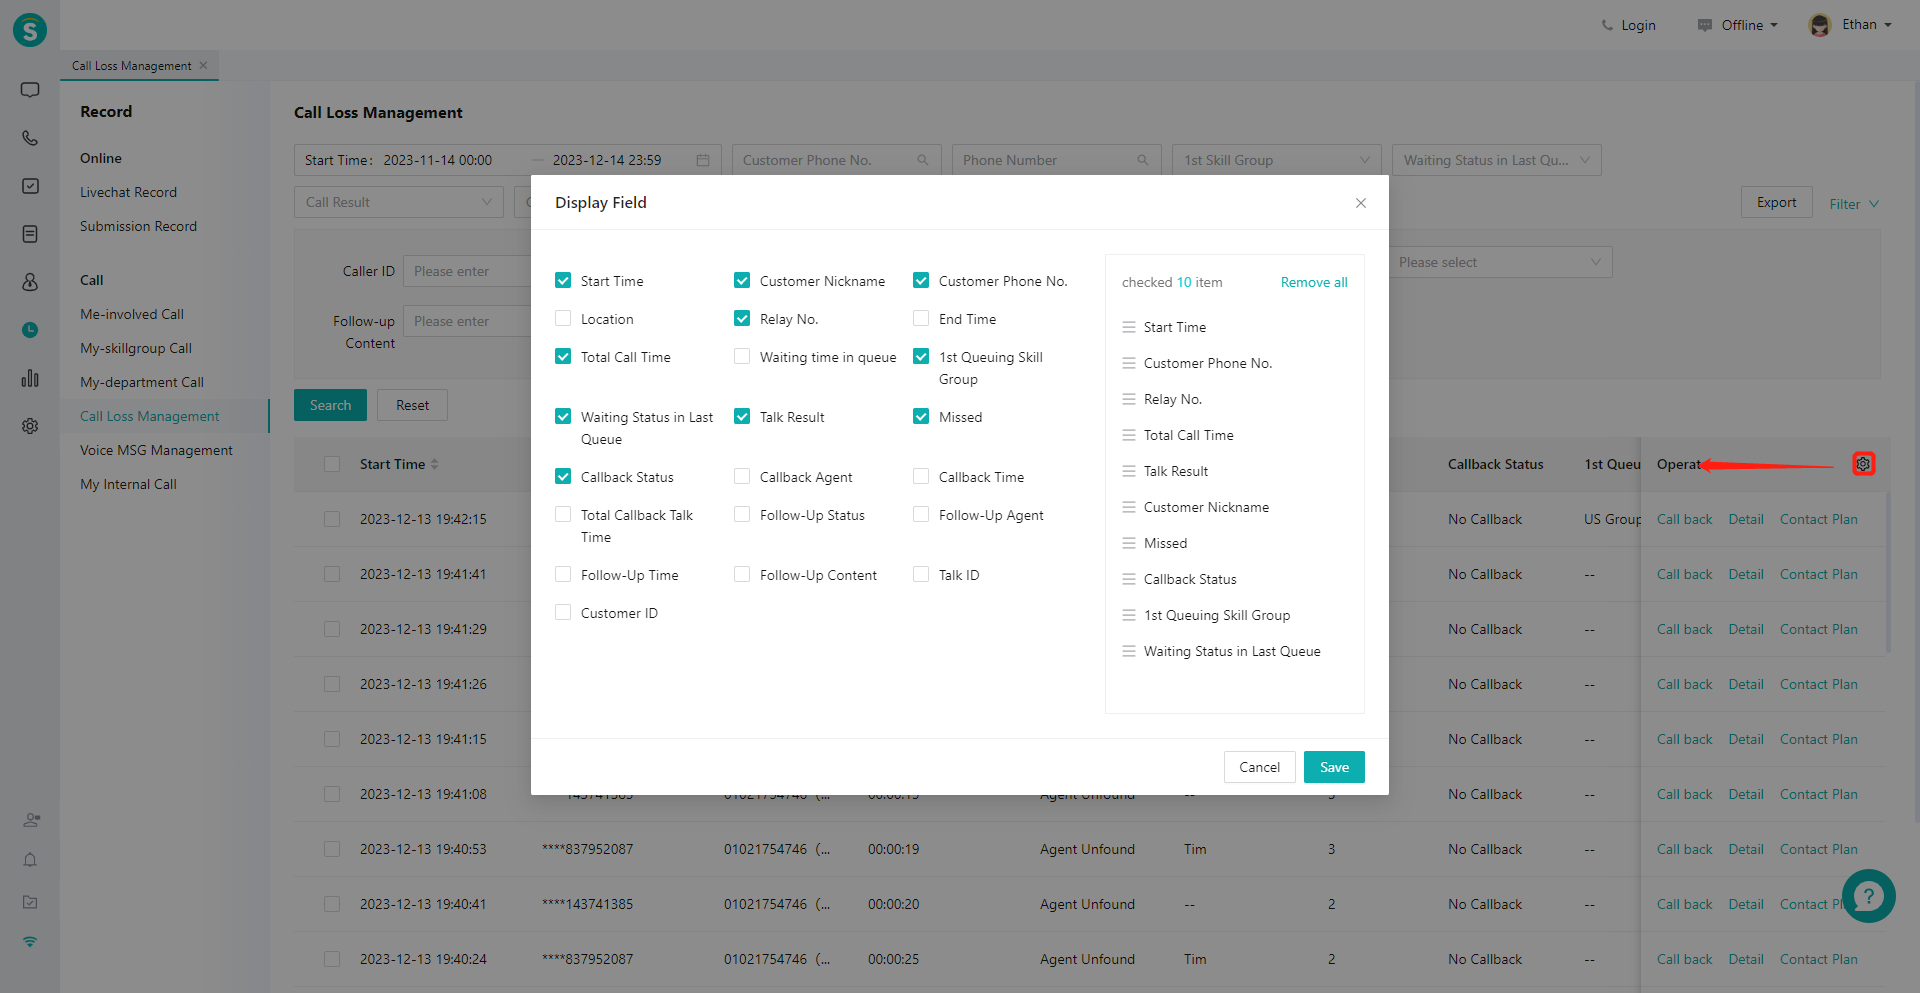Enable the Follow-Up Status checkbox
This screenshot has width=1920, height=993.
742,514
